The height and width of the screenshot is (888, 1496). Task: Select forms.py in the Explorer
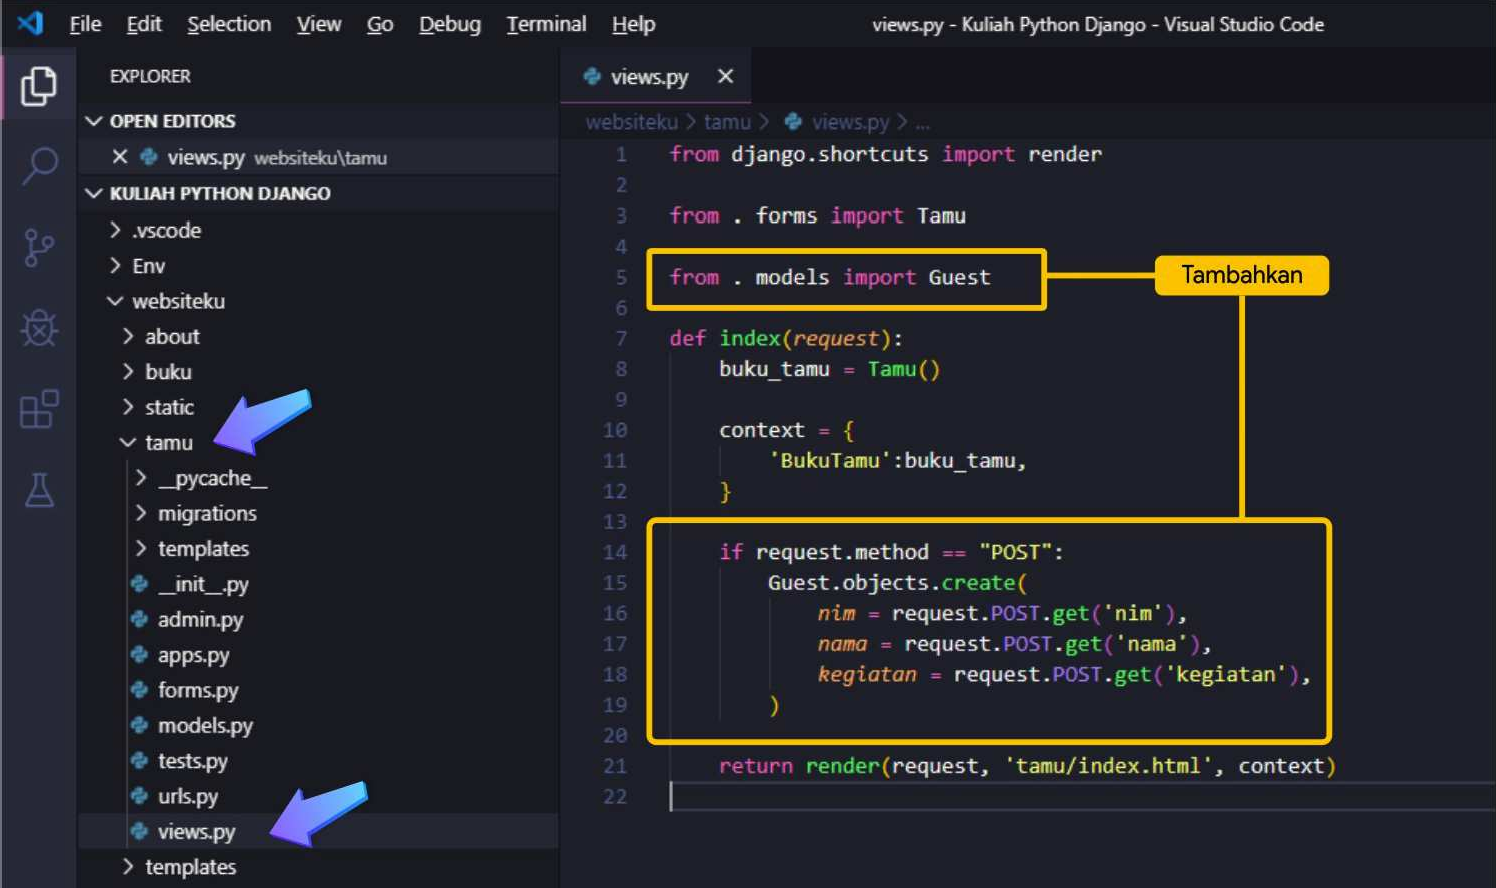(x=198, y=690)
